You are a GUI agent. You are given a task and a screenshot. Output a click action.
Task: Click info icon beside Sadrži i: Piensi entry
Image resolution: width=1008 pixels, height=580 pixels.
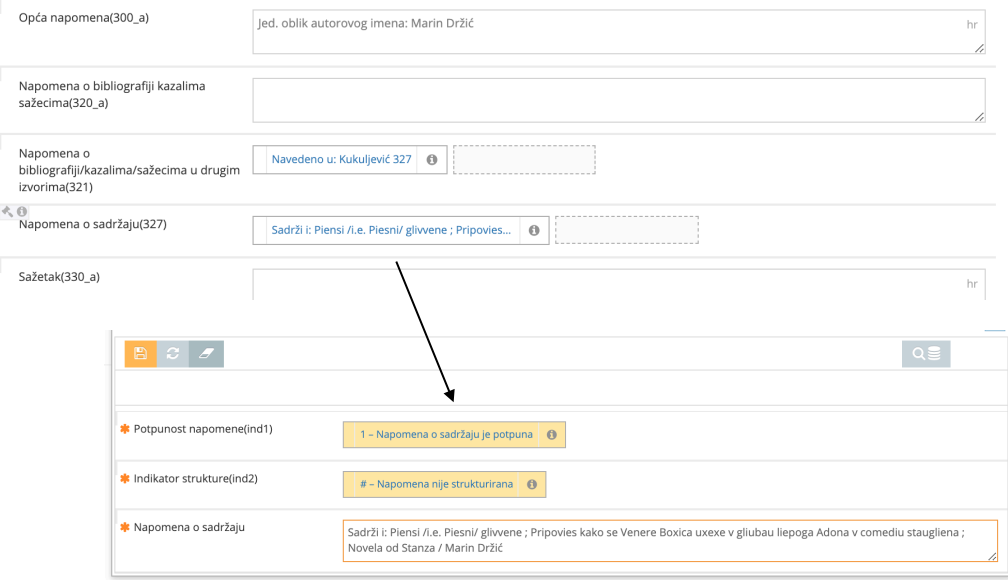click(534, 231)
